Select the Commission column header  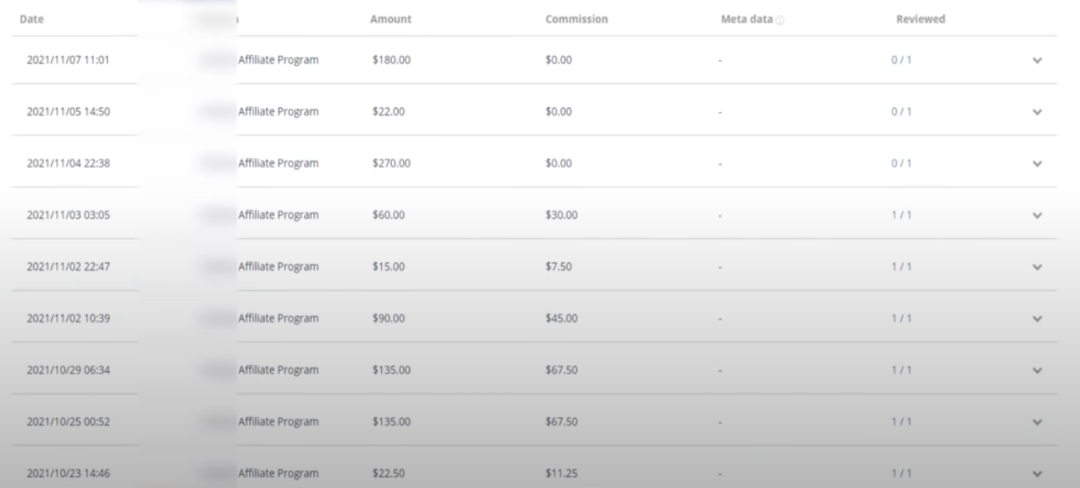(x=576, y=19)
